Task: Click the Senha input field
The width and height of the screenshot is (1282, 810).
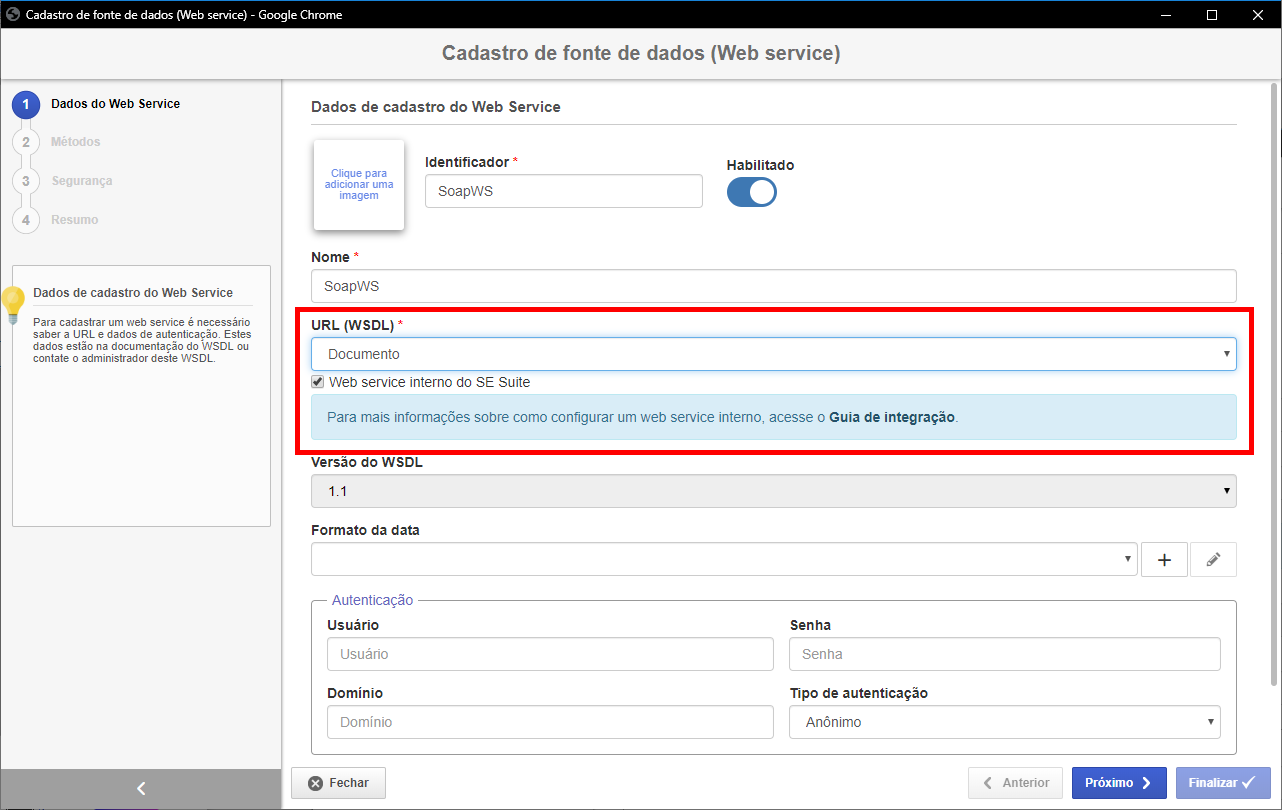Action: pyautogui.click(x=1005, y=654)
